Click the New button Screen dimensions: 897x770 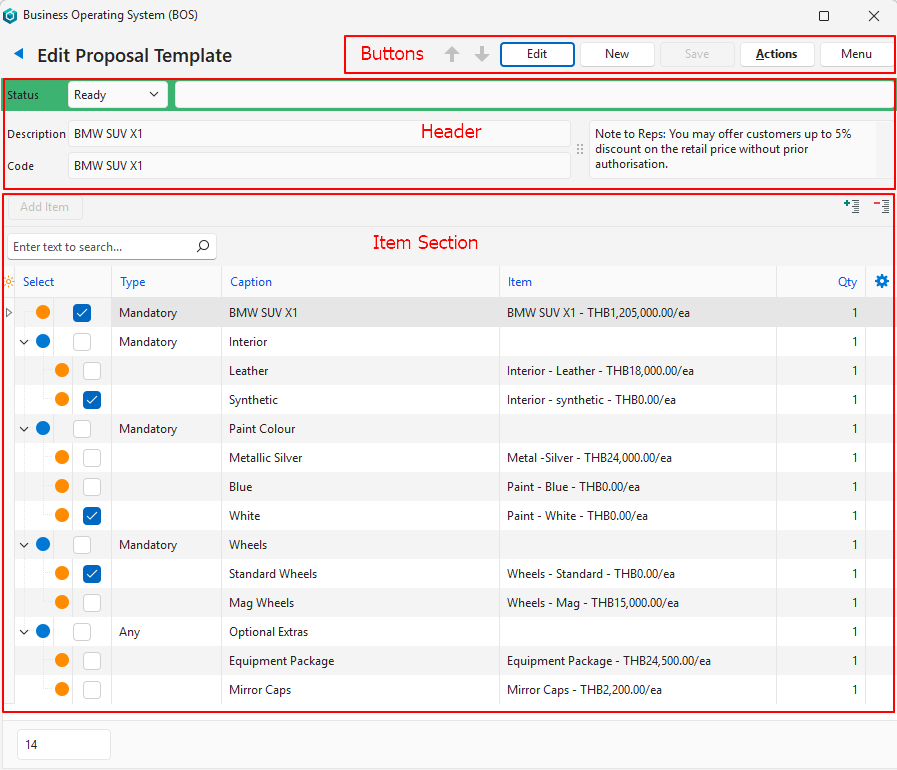pyautogui.click(x=617, y=54)
